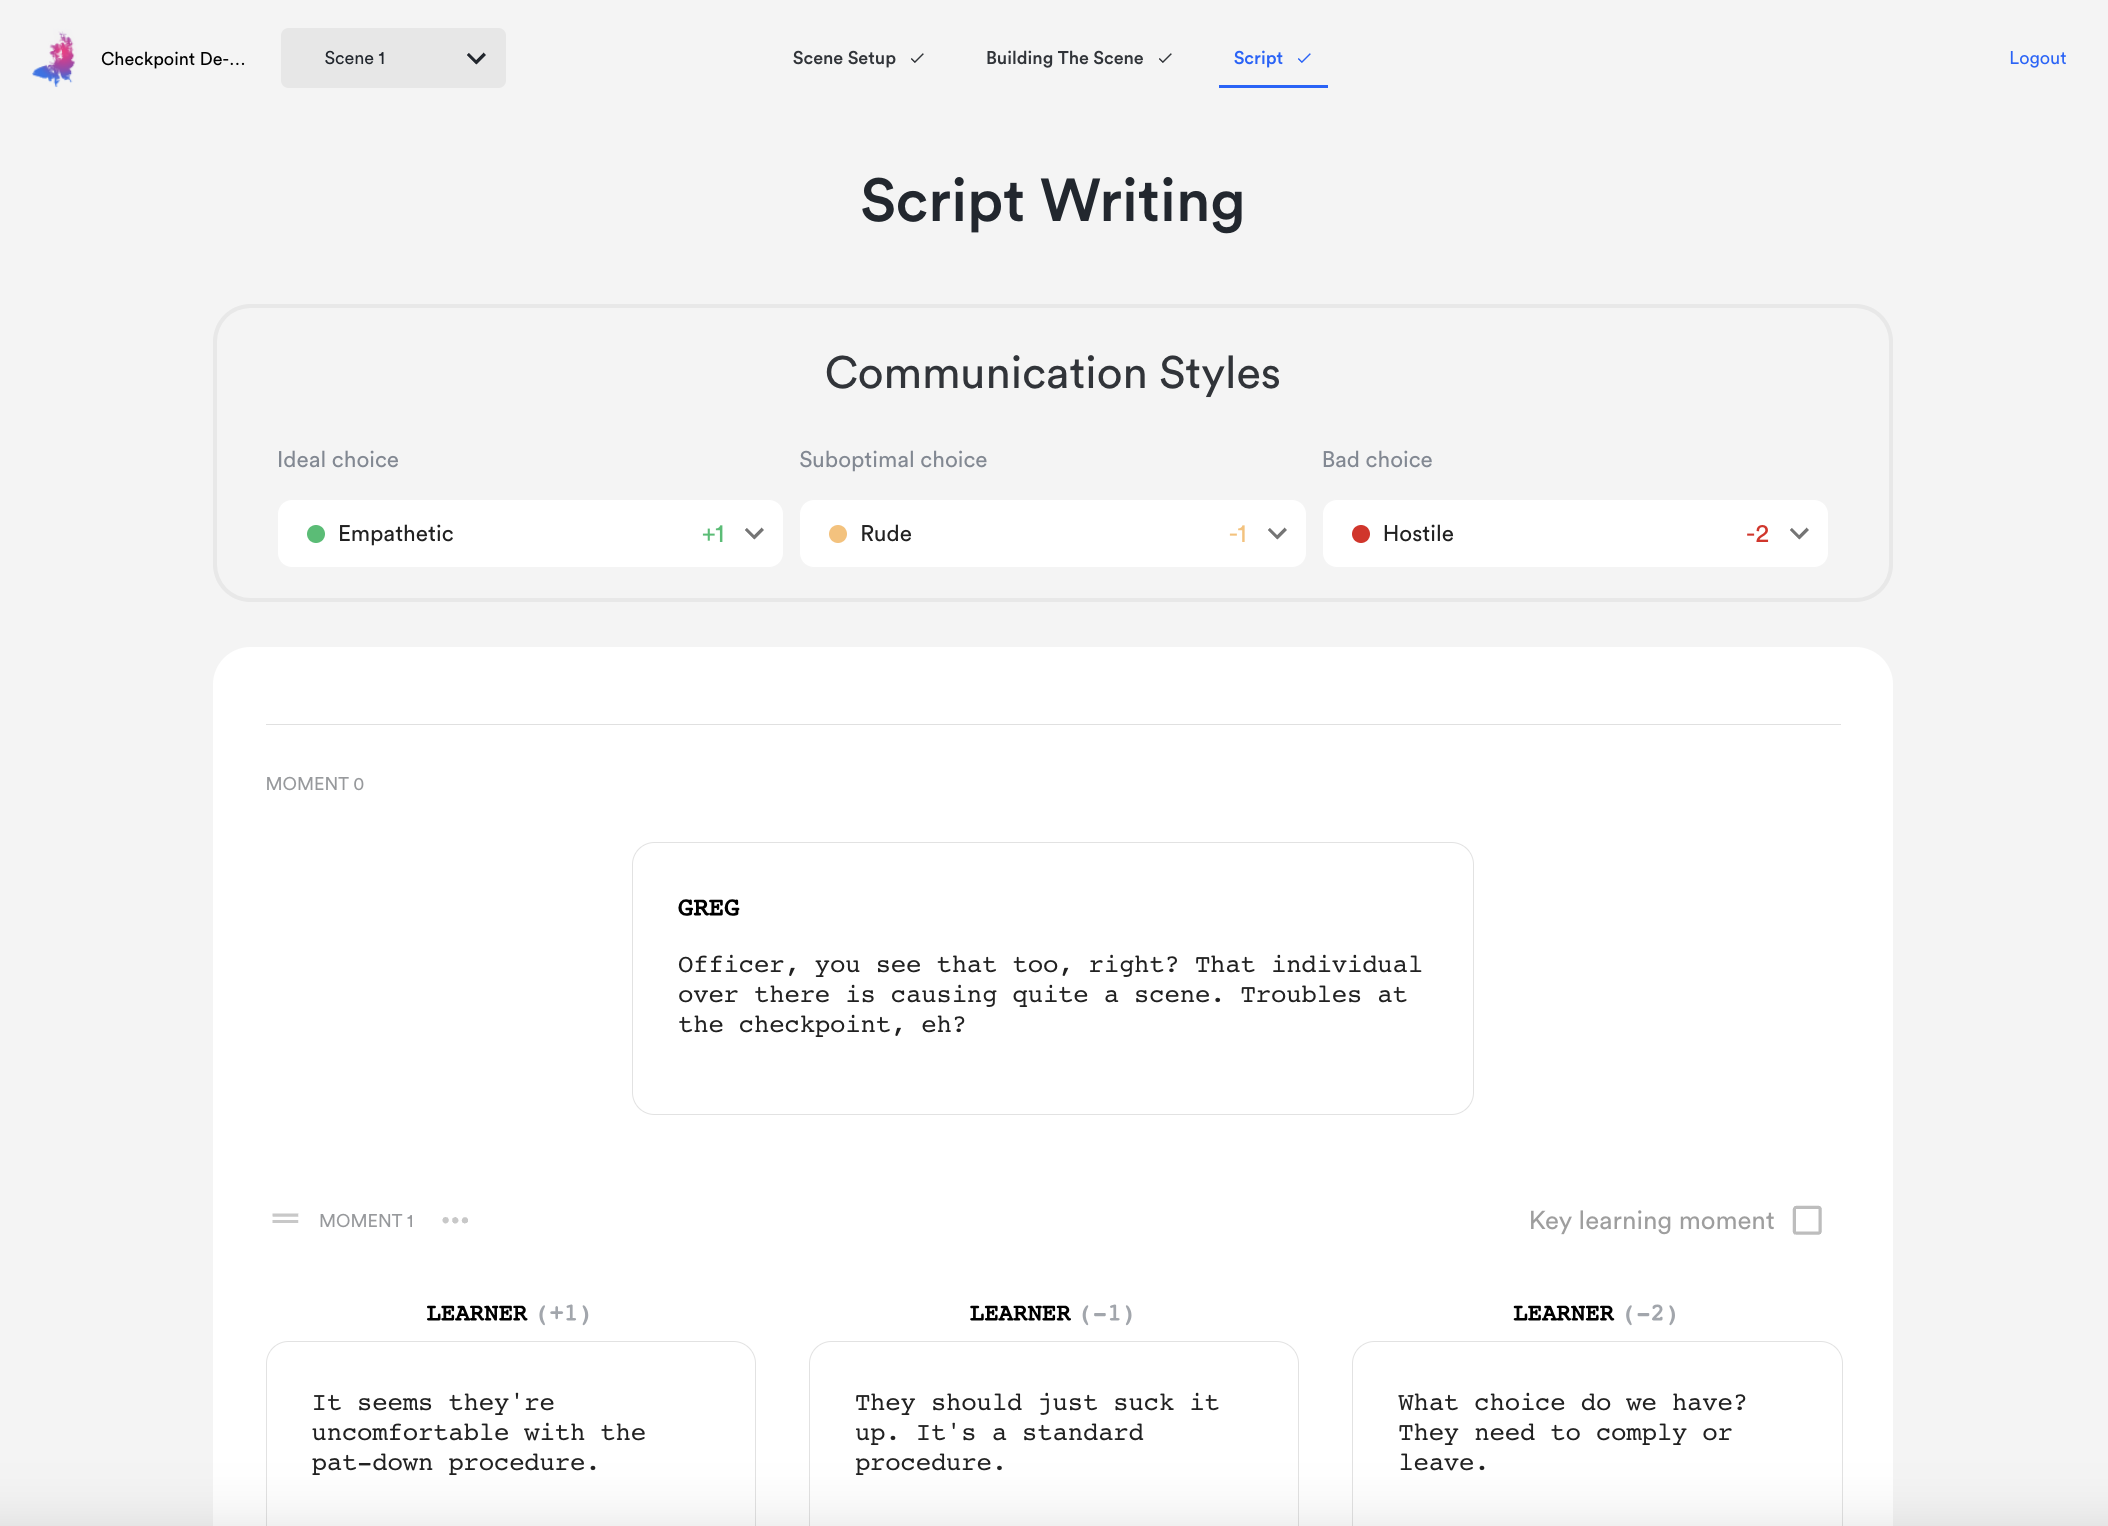Click the Scene Setup checkmark icon
This screenshot has width=2108, height=1526.
917,59
